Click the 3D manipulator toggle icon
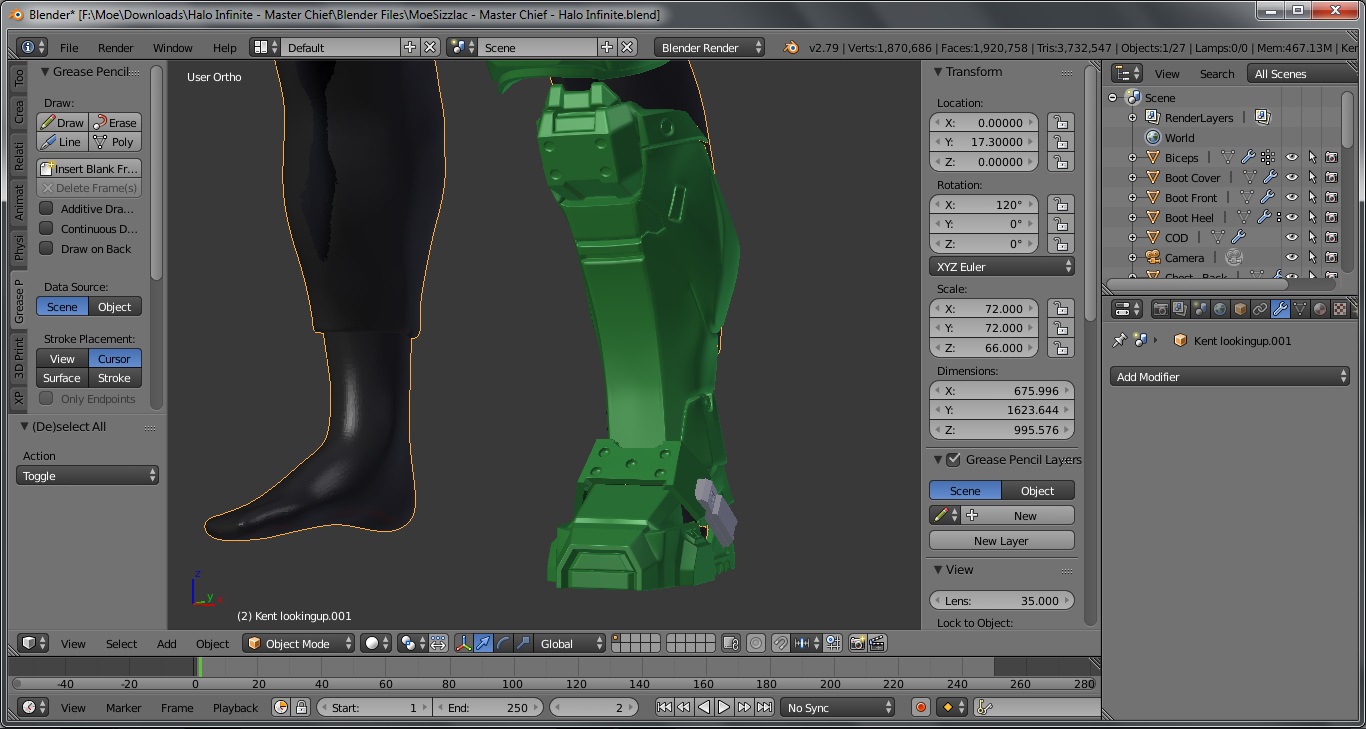1366x729 pixels. point(464,643)
